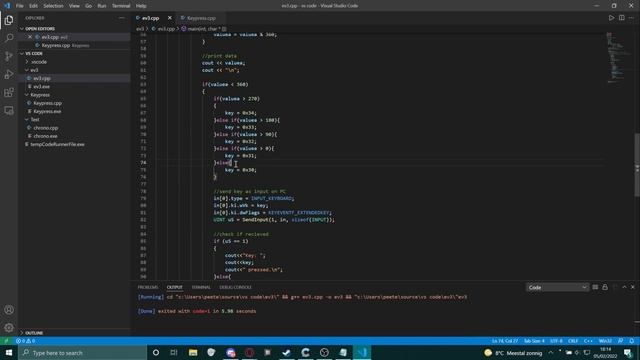Show hidden system tray icons
This screenshot has width=640, height=360.
[551, 353]
